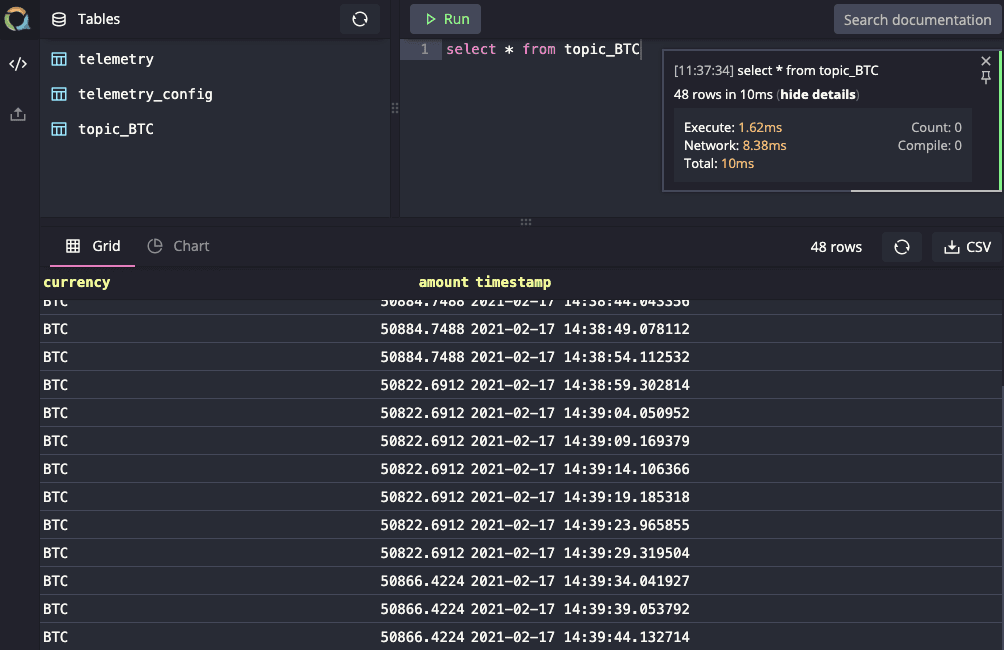1004x650 pixels.
Task: Expand the topic_BTC table columns
Action: click(x=116, y=129)
